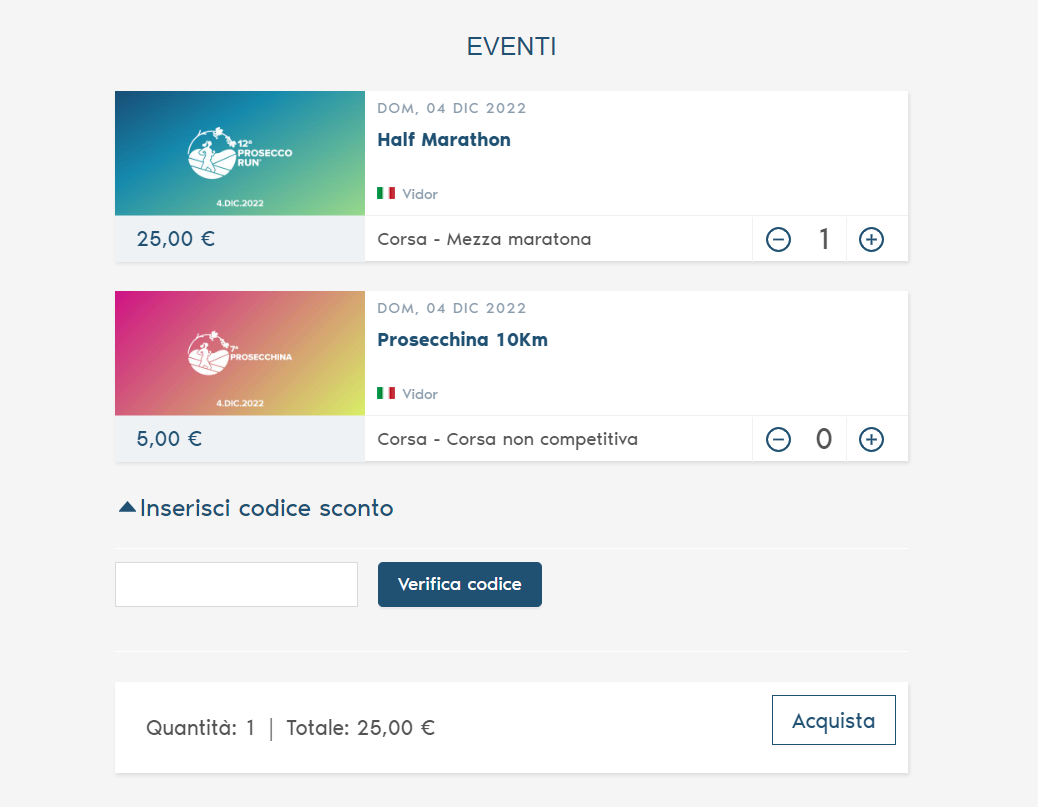Click the Corsa - Corsa non competitiva label

(507, 440)
